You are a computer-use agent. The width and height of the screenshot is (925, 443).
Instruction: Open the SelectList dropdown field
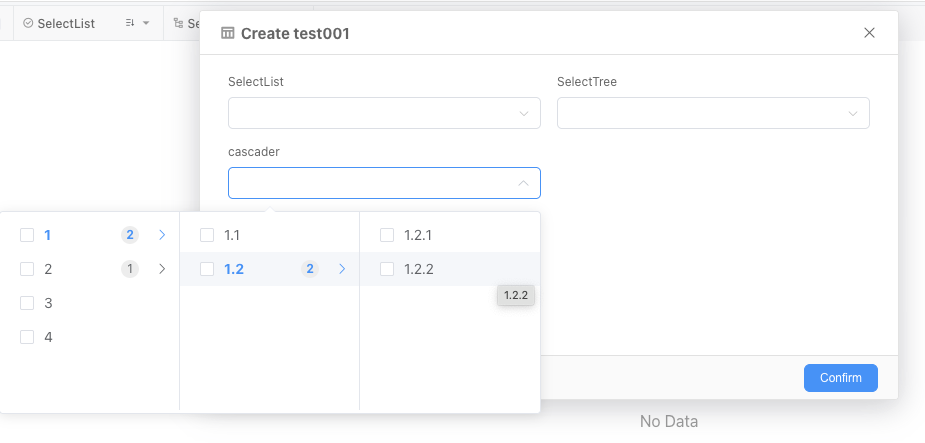[x=384, y=113]
